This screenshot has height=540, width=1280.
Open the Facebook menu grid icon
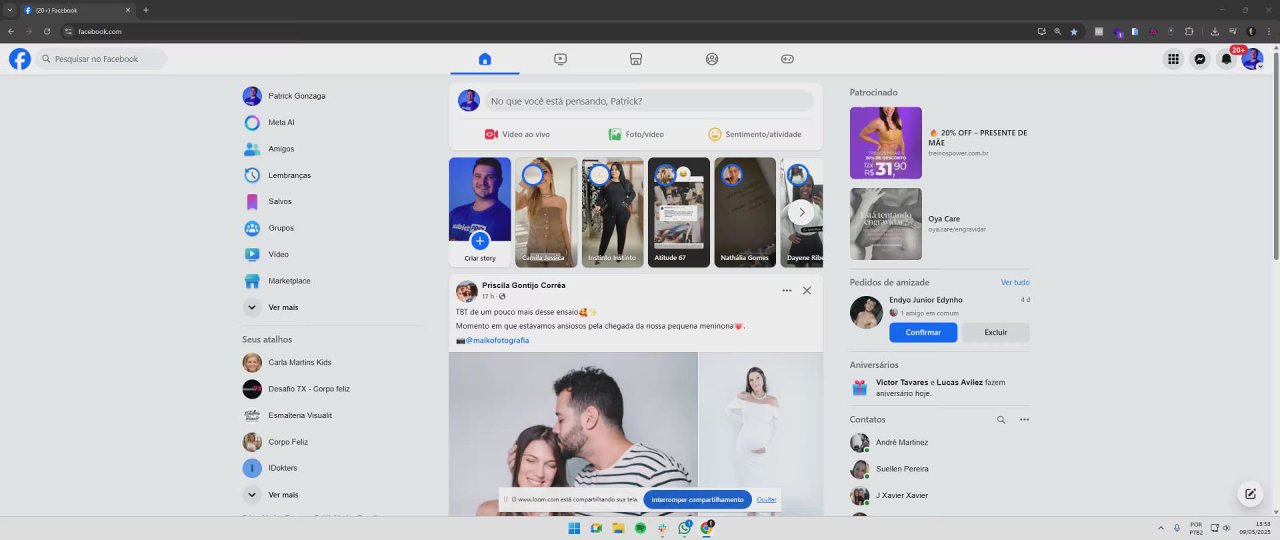coord(1173,59)
